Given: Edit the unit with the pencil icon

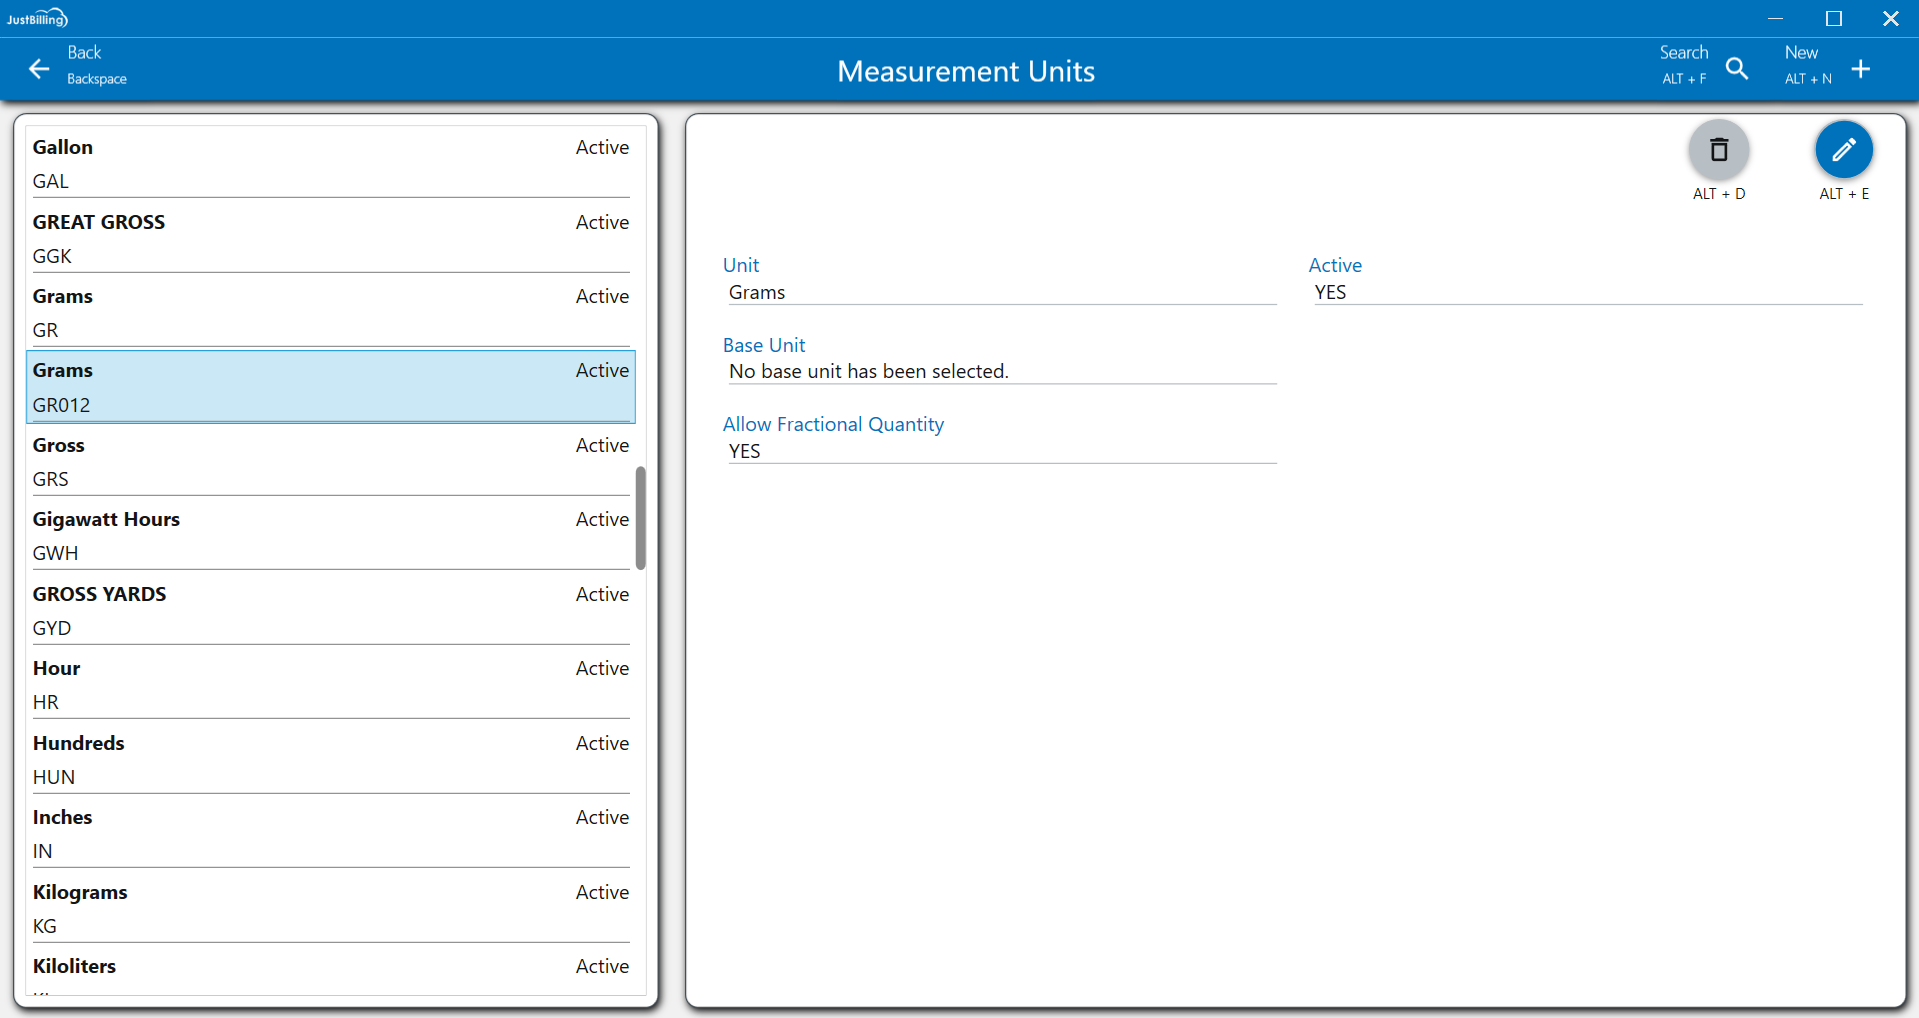Looking at the screenshot, I should click(x=1843, y=150).
